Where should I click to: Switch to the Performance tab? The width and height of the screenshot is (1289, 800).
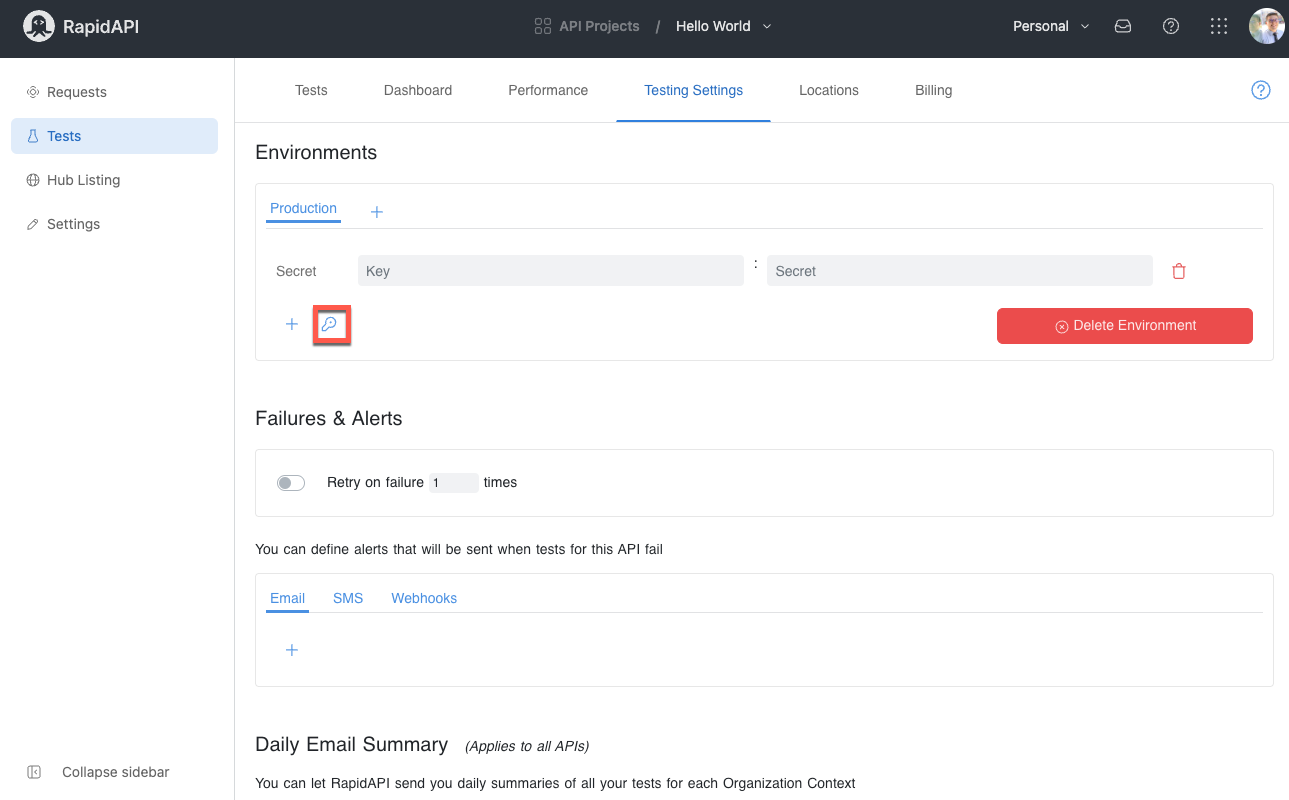click(x=548, y=90)
